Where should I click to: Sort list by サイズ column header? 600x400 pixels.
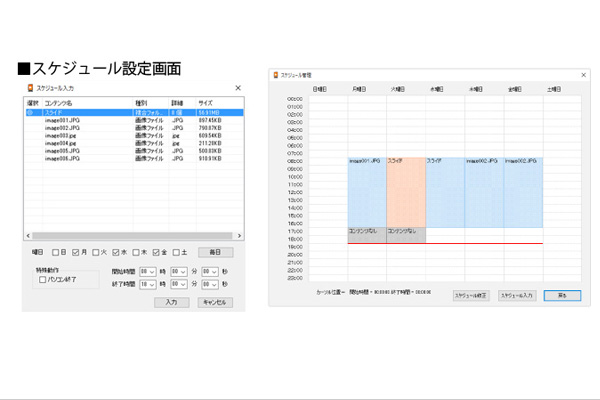point(205,103)
